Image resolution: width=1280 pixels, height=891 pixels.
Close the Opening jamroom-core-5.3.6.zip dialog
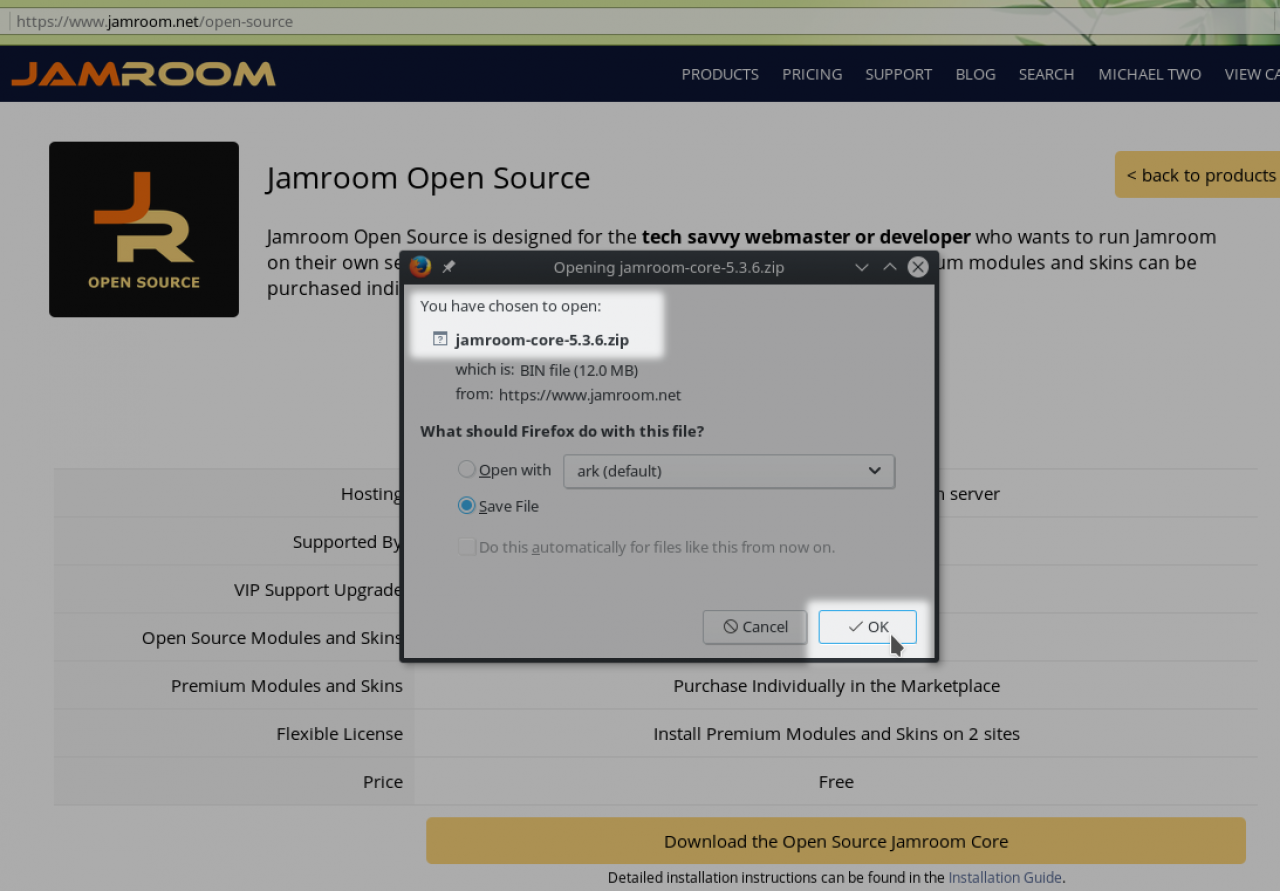click(x=918, y=267)
